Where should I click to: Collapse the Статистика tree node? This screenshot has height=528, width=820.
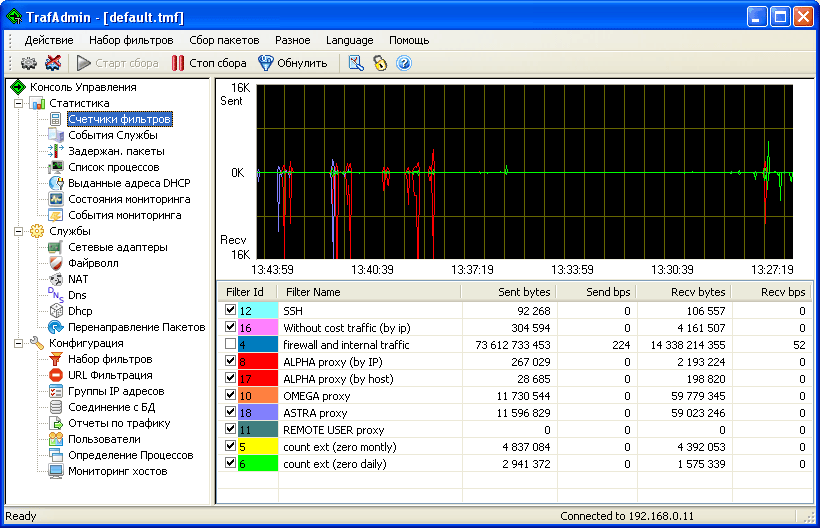coord(18,103)
